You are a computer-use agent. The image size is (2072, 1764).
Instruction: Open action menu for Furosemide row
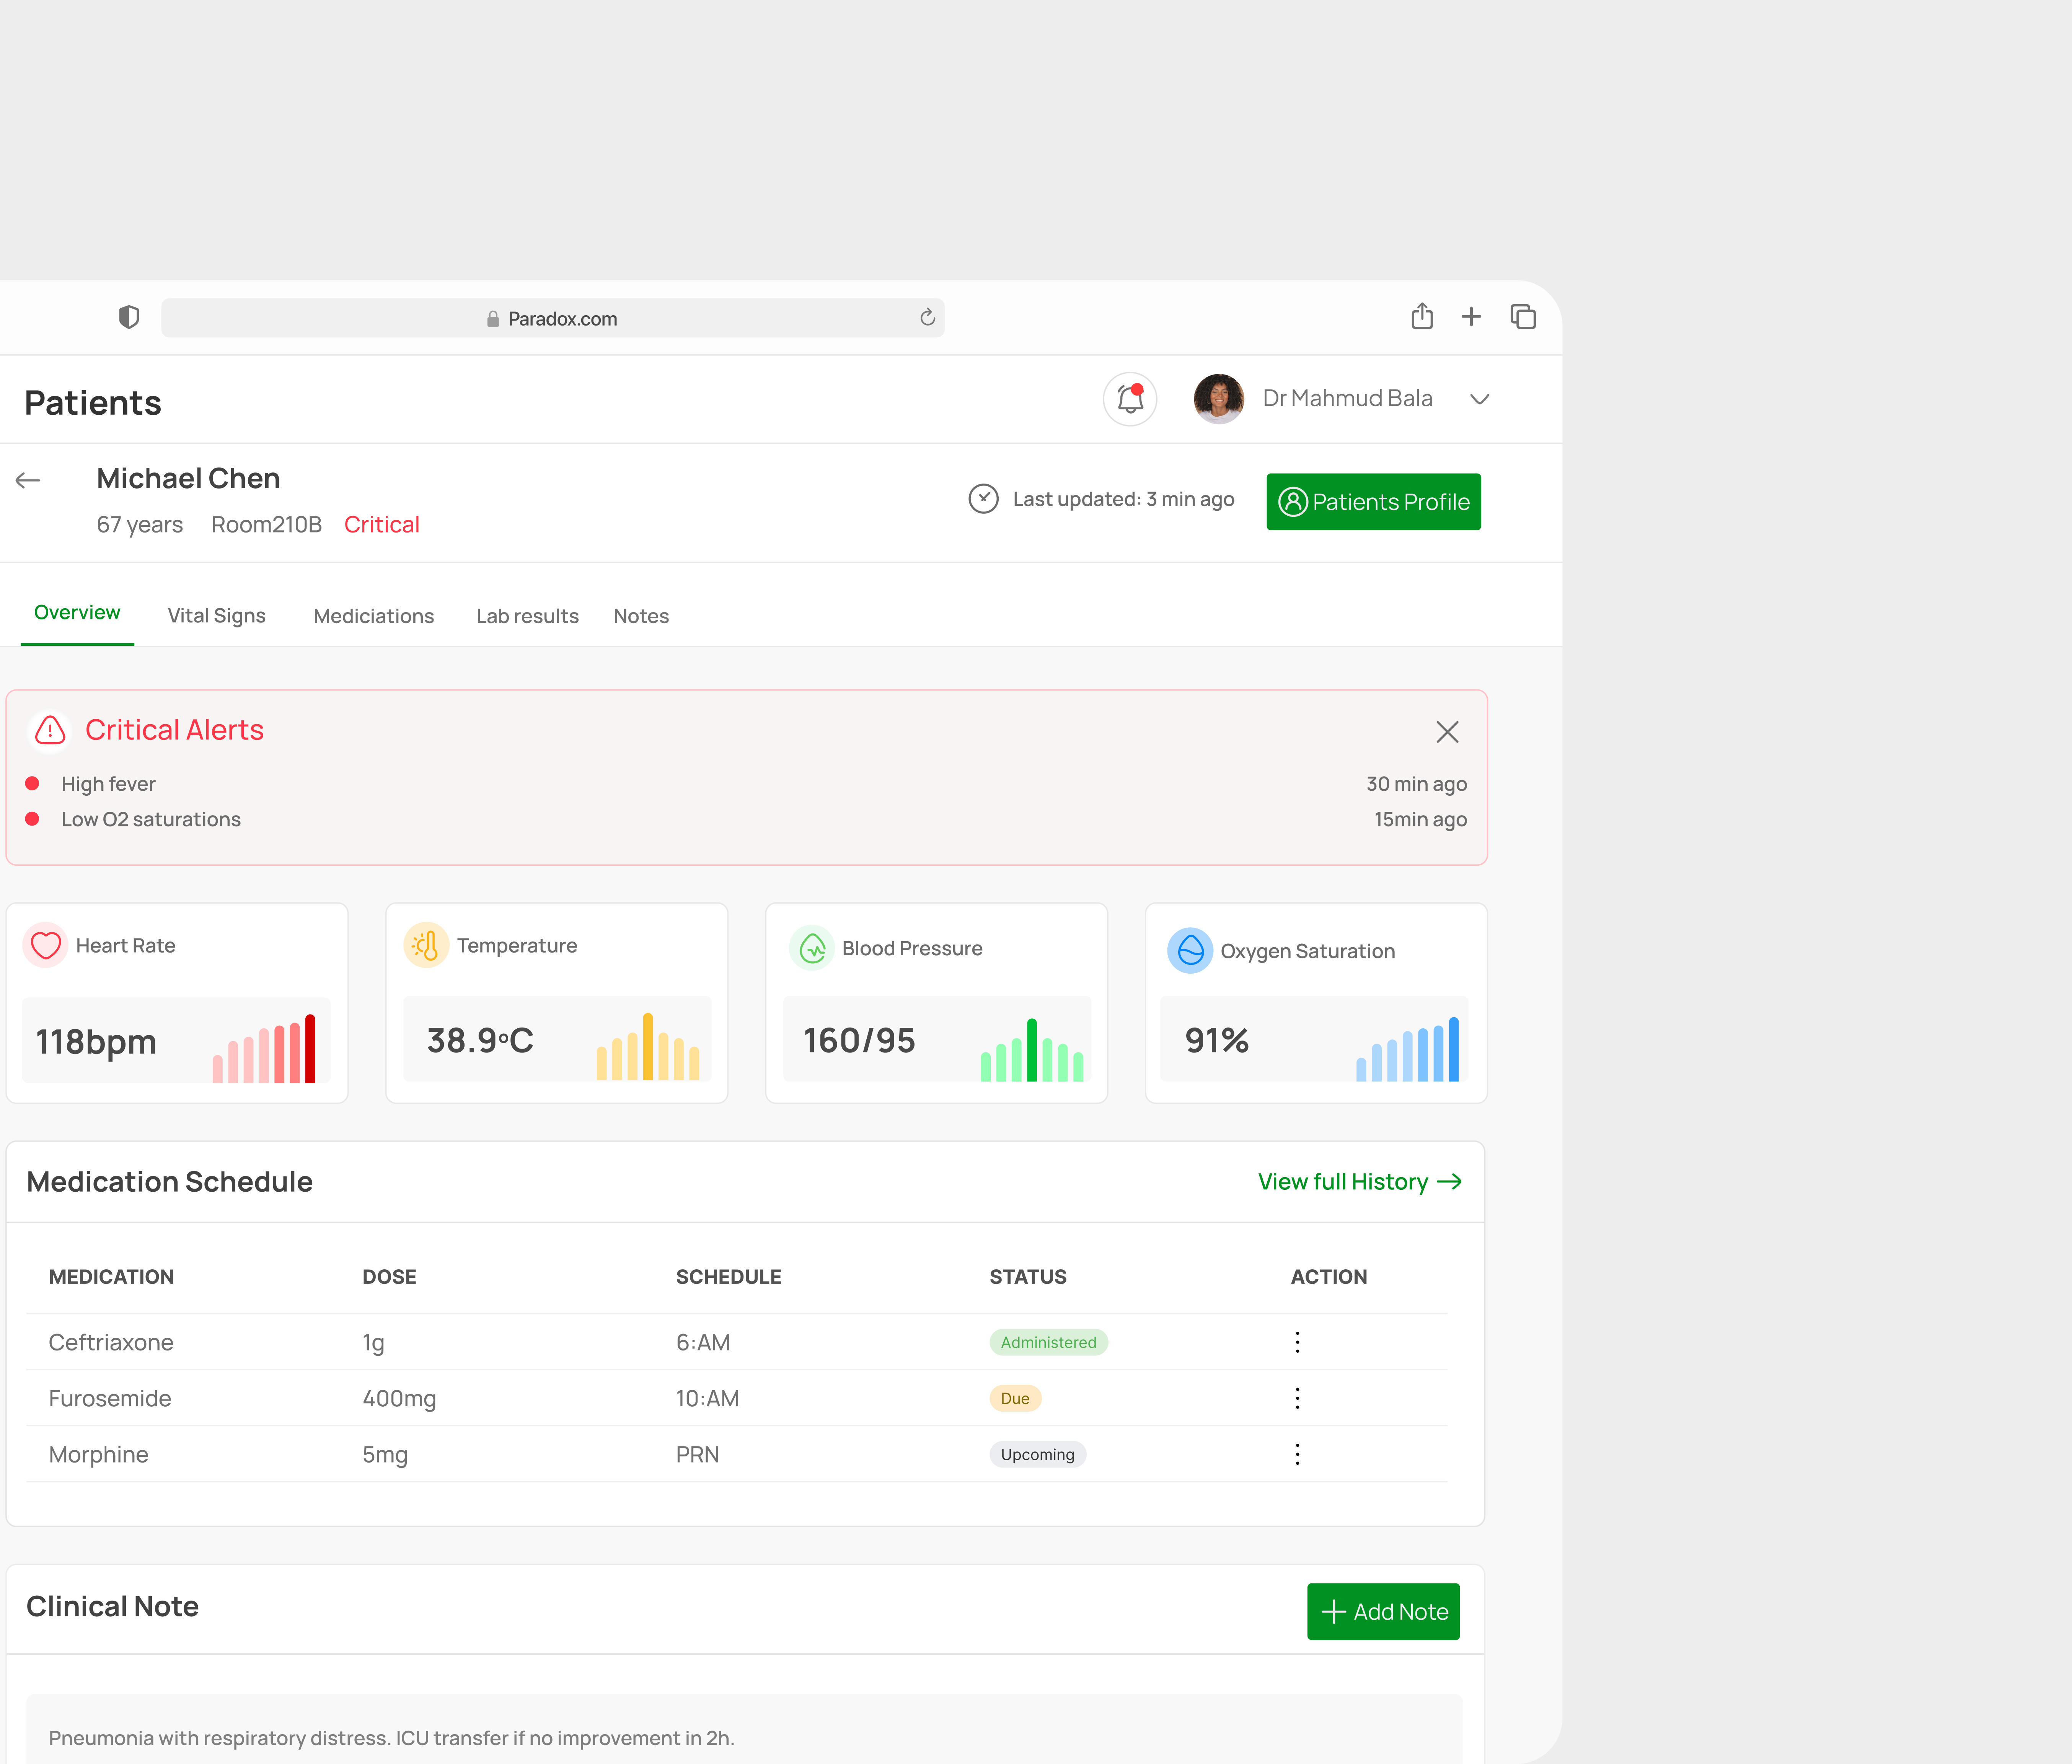[x=1297, y=1398]
